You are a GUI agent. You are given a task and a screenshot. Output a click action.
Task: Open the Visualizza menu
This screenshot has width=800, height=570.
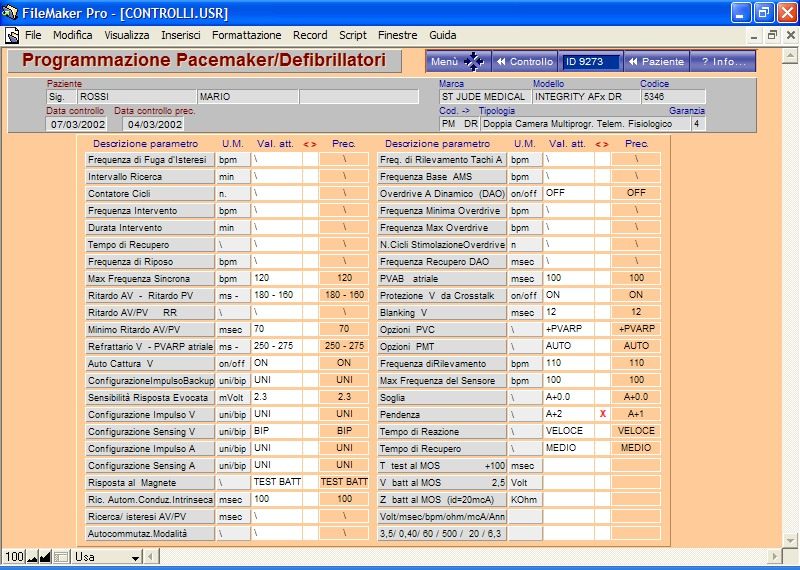127,35
